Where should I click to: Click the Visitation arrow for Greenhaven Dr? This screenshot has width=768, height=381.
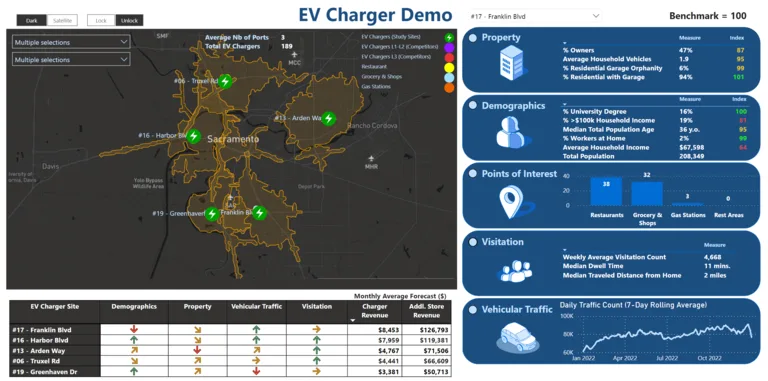316,371
